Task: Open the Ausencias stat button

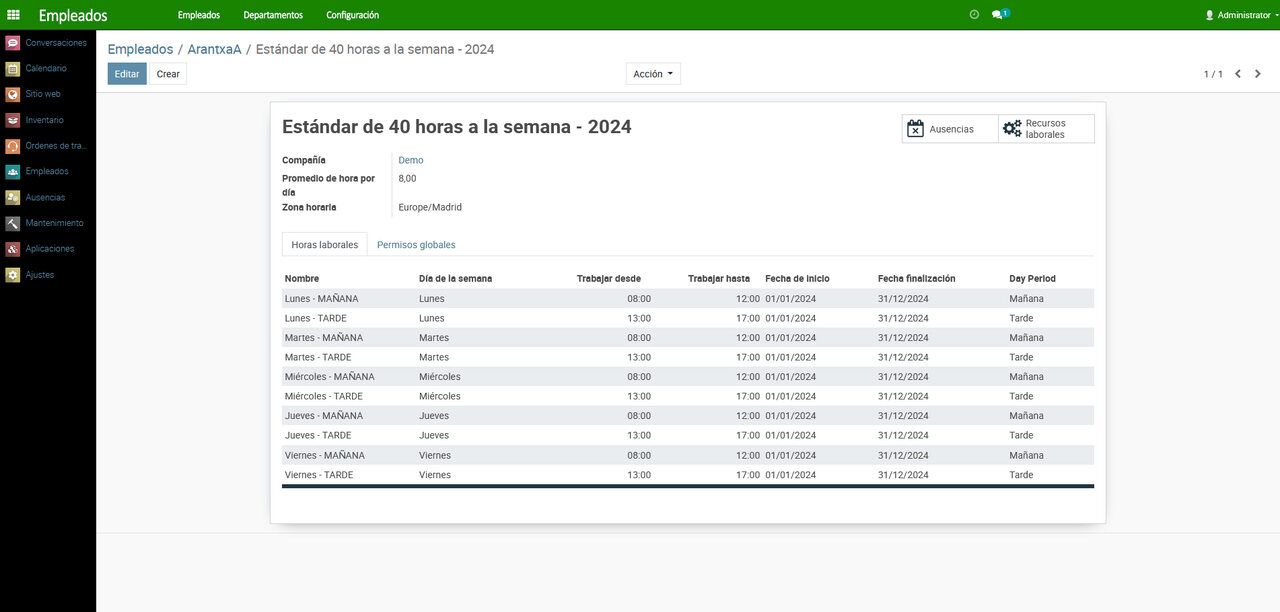Action: (x=950, y=129)
